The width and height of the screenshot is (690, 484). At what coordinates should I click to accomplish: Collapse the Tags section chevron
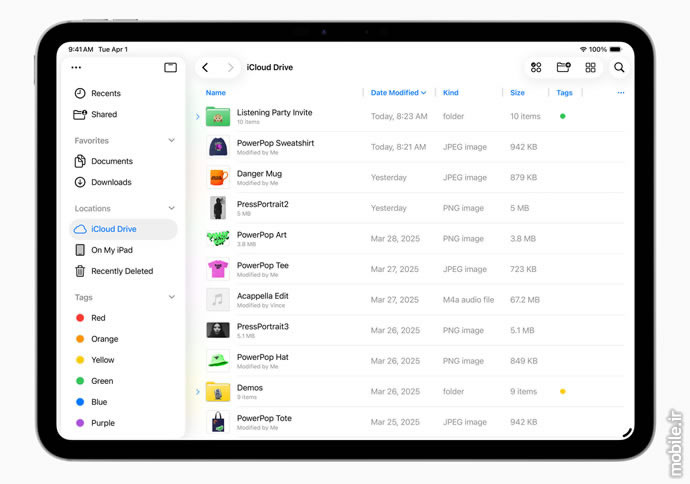click(172, 297)
